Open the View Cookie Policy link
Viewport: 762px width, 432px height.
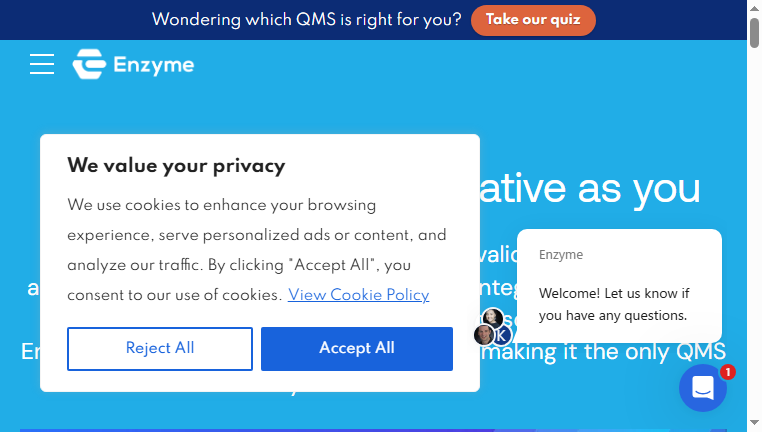[359, 294]
